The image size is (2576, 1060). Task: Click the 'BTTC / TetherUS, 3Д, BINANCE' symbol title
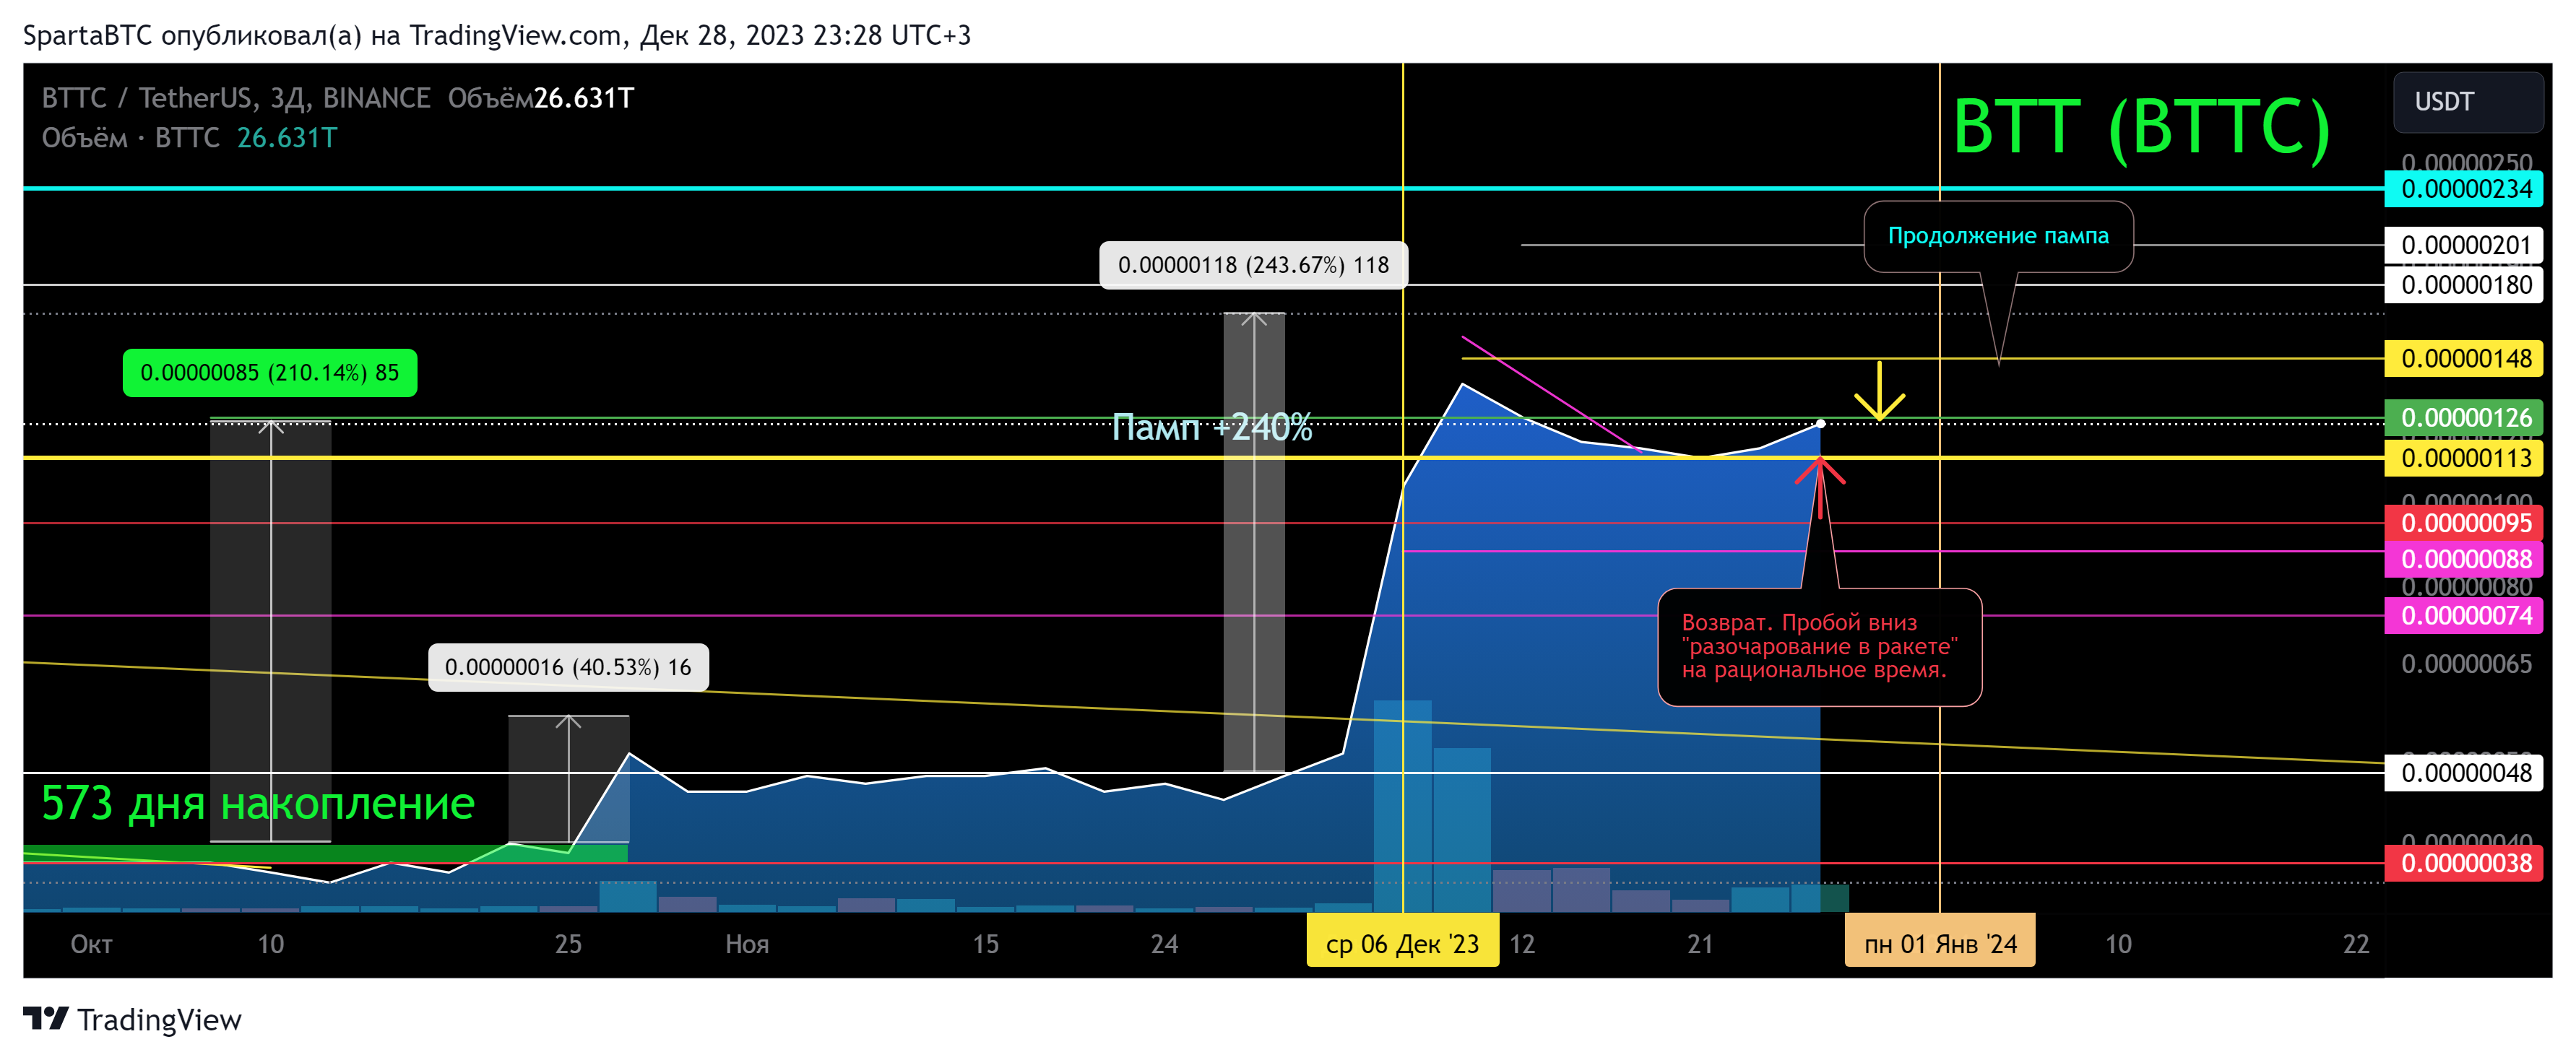click(236, 98)
